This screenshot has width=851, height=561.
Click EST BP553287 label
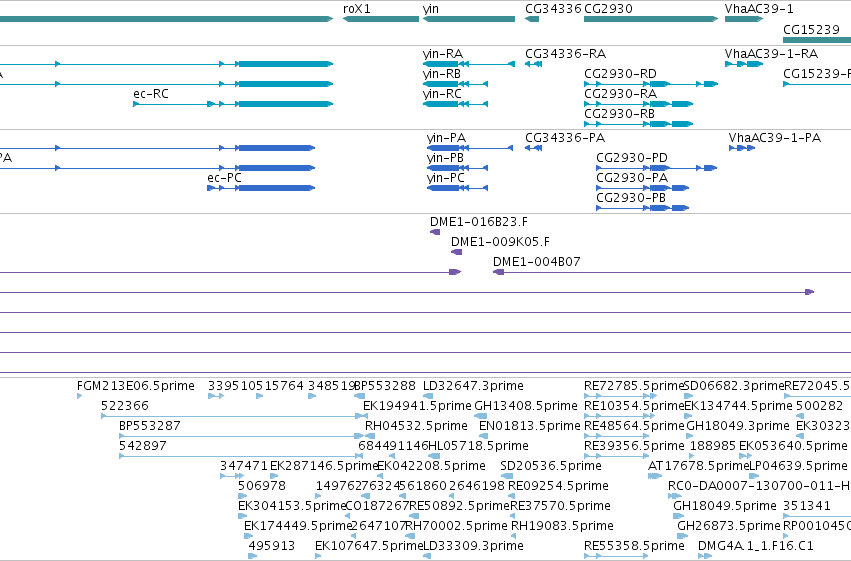[x=150, y=426]
